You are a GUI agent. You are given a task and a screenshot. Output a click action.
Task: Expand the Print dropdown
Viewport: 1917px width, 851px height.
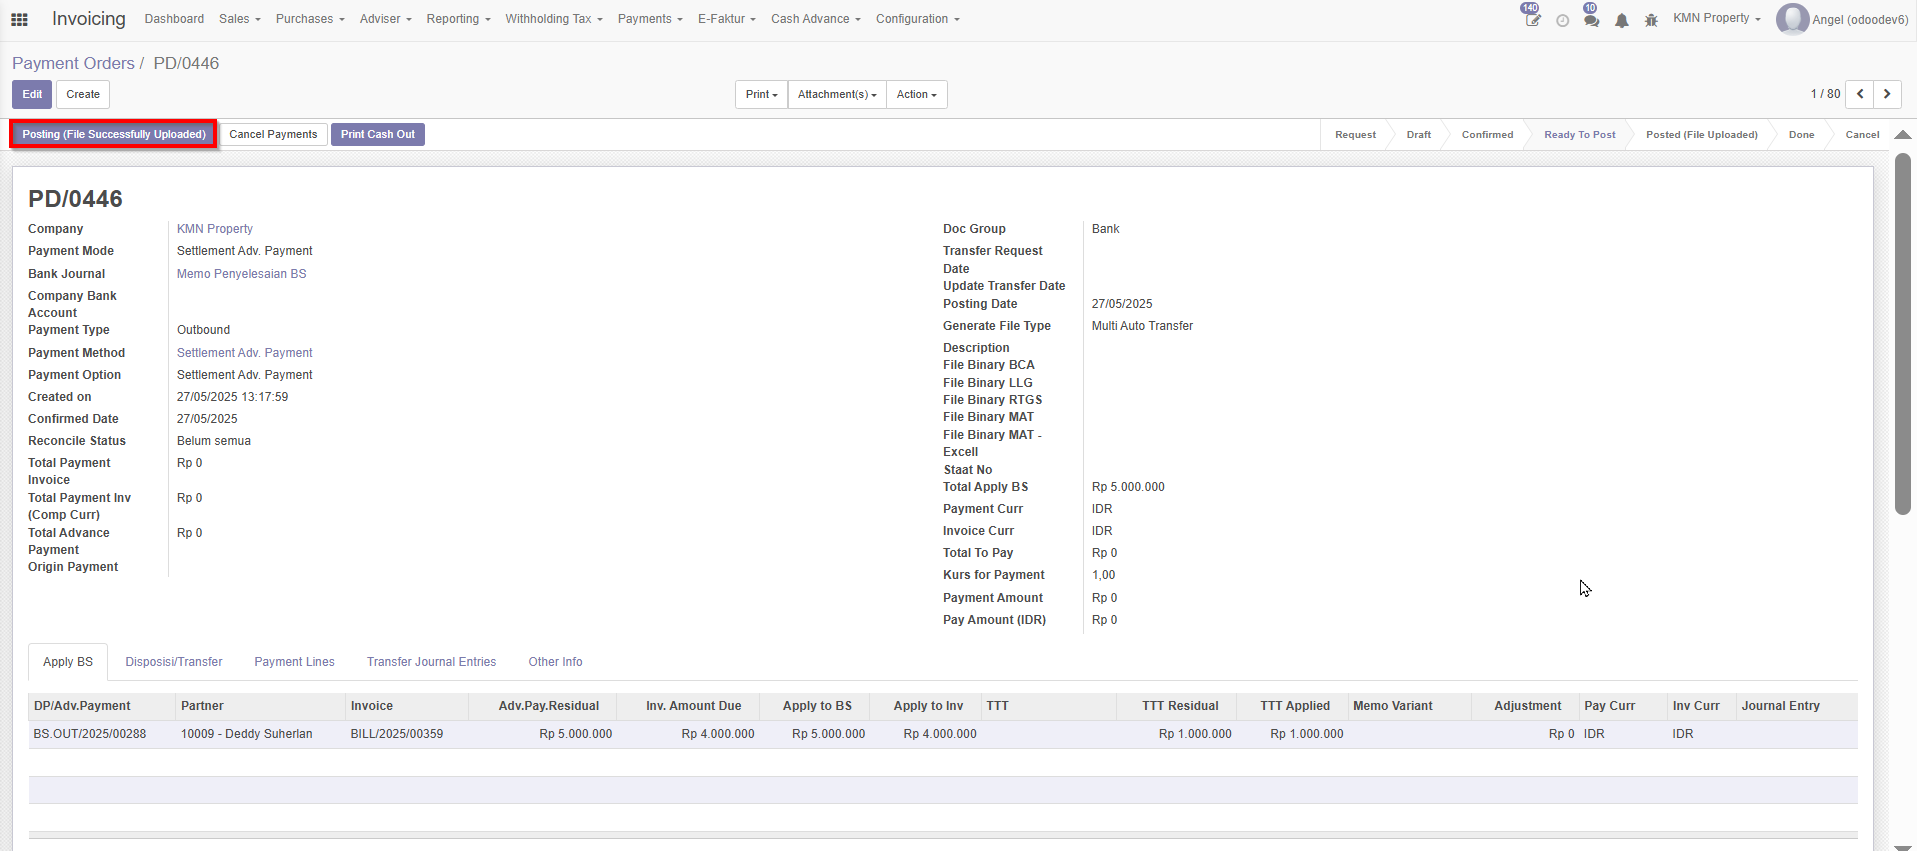[x=761, y=94]
